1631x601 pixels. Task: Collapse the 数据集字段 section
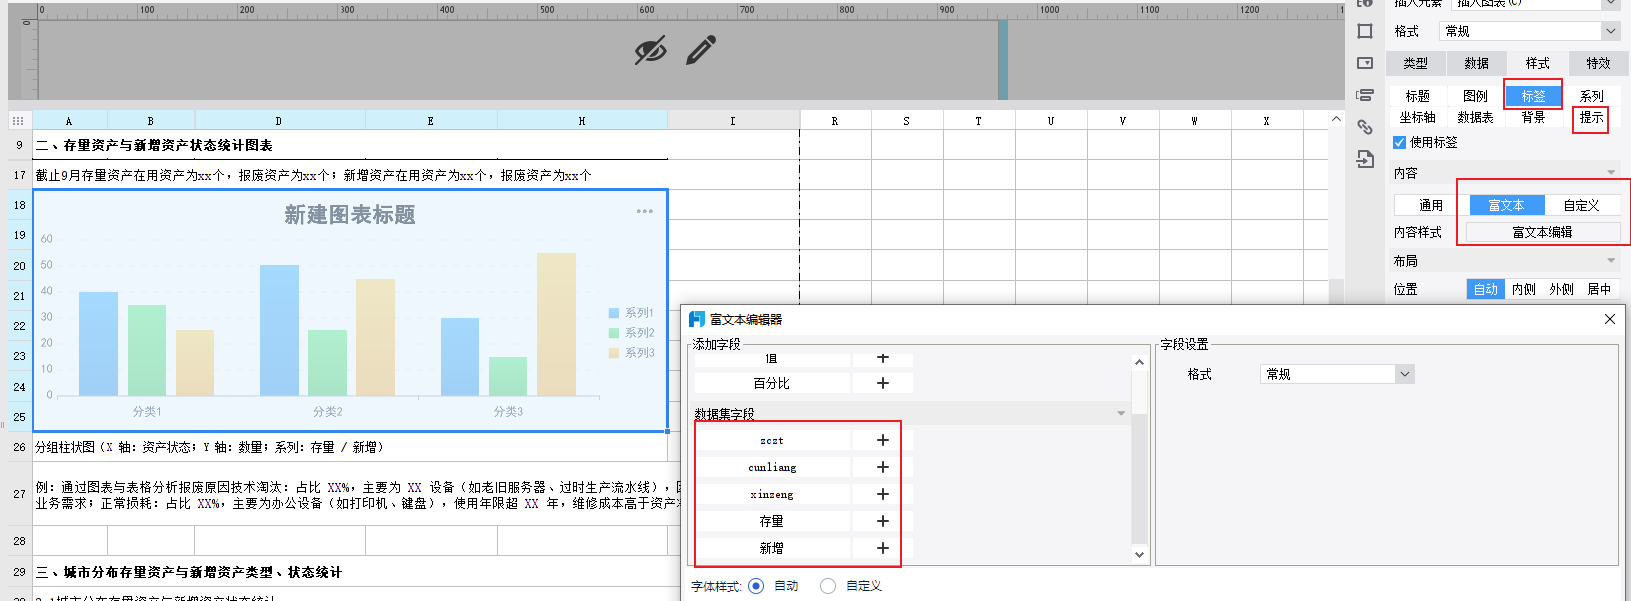[x=1121, y=414]
